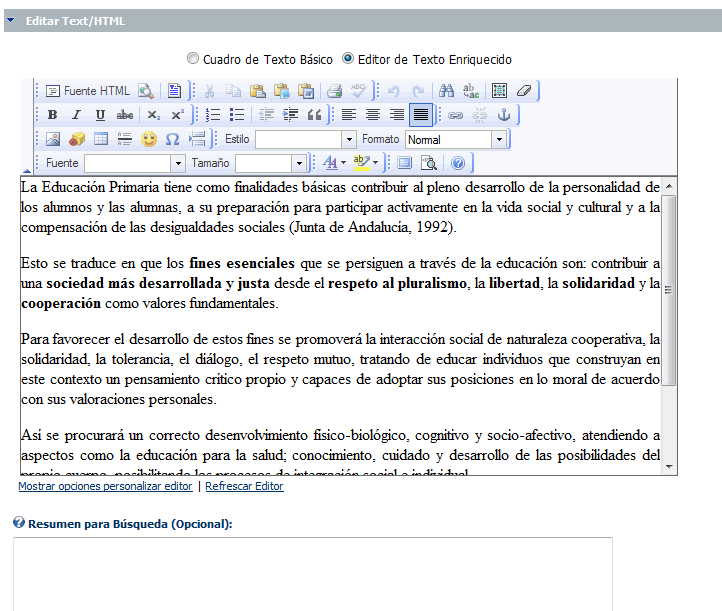Collapse the editor toolbar with small arrow
This screenshot has height=611, width=722.
click(27, 171)
